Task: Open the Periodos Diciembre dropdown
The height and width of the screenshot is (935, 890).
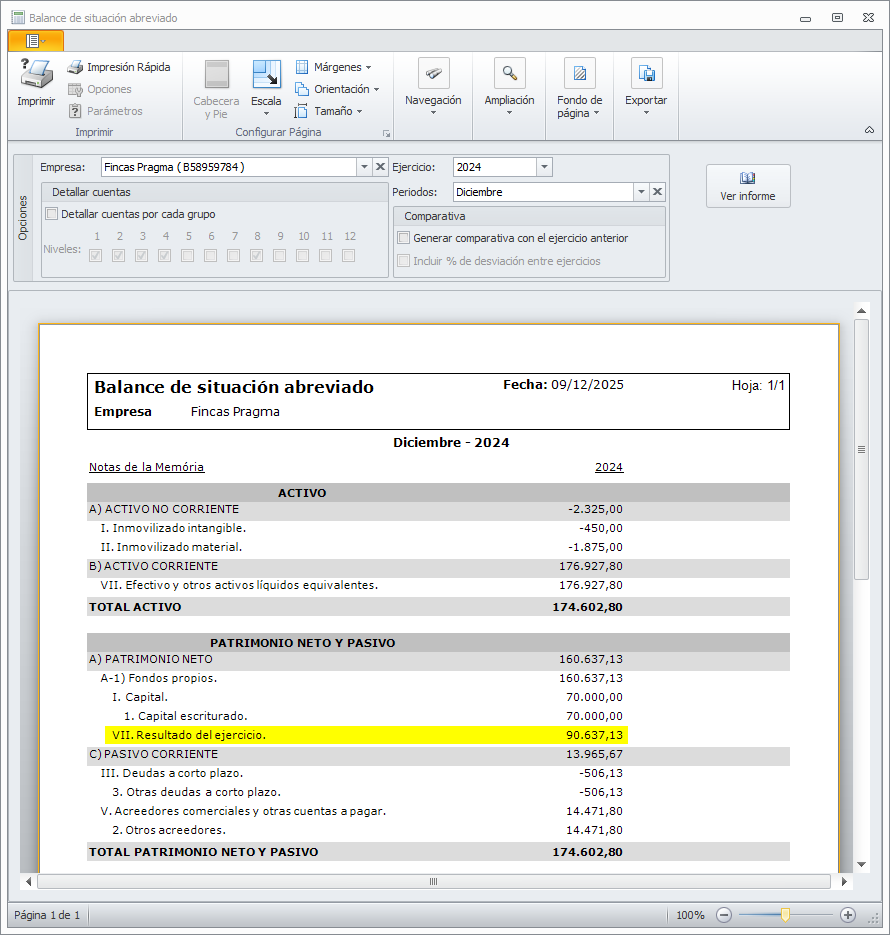Action: coord(641,192)
